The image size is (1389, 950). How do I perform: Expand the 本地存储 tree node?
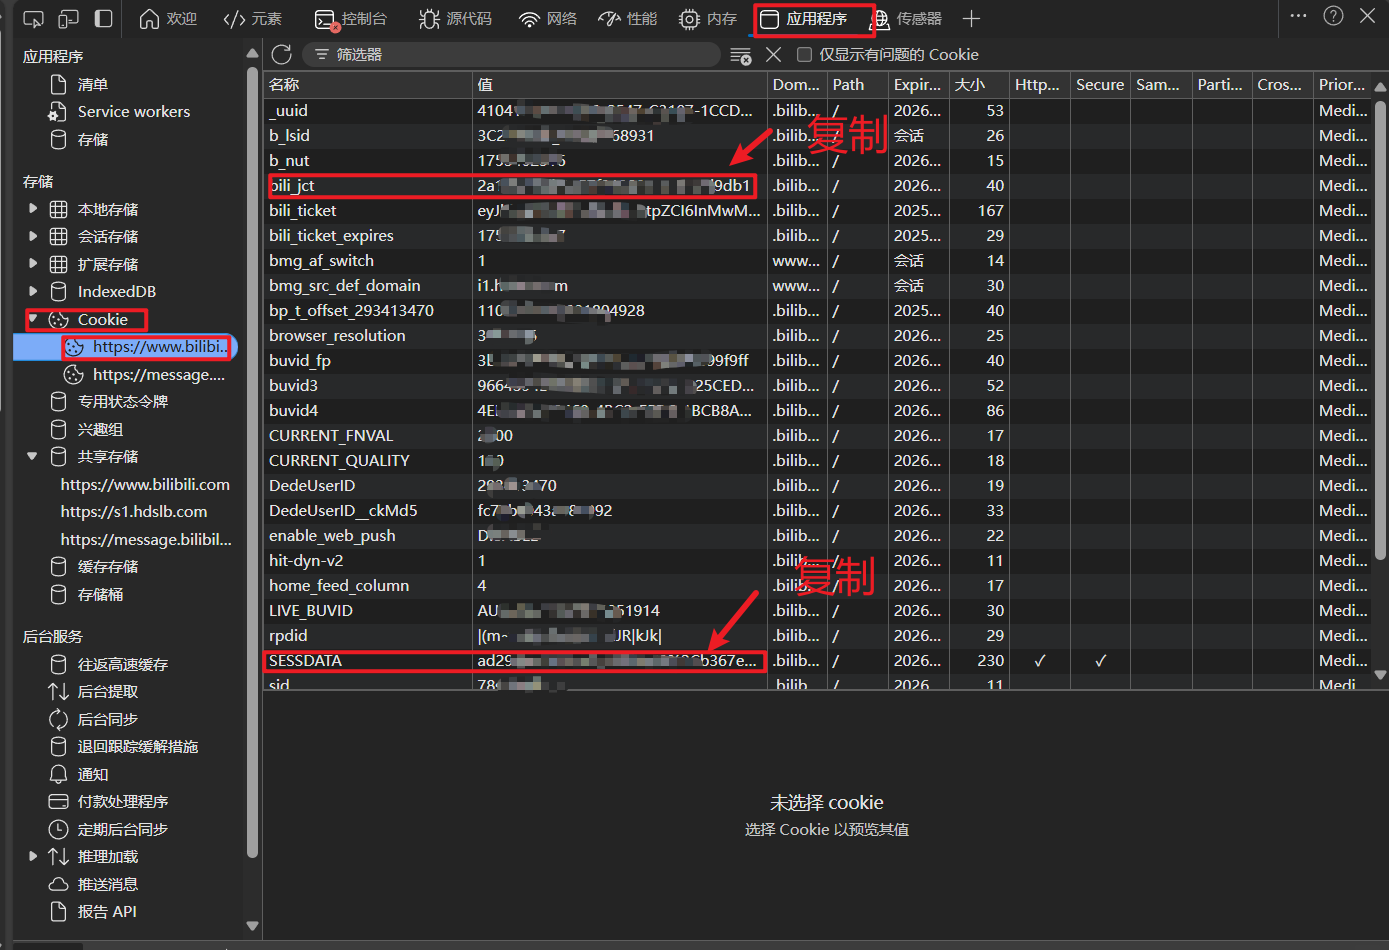click(x=33, y=209)
